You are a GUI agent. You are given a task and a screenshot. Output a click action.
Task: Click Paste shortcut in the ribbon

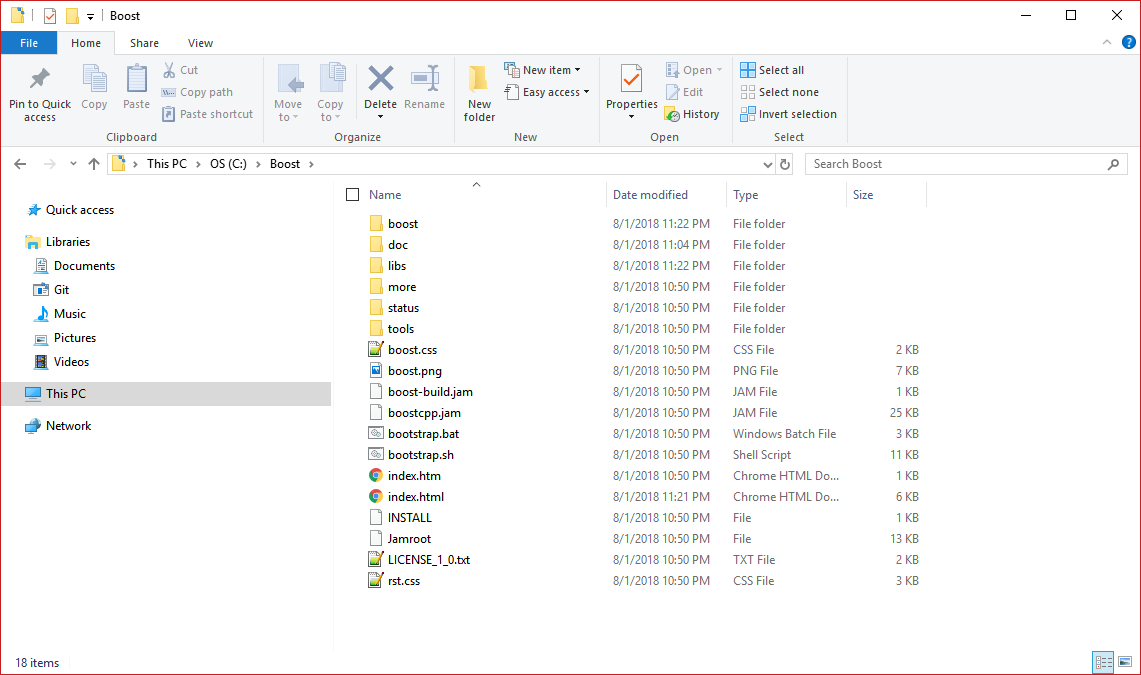click(x=207, y=114)
